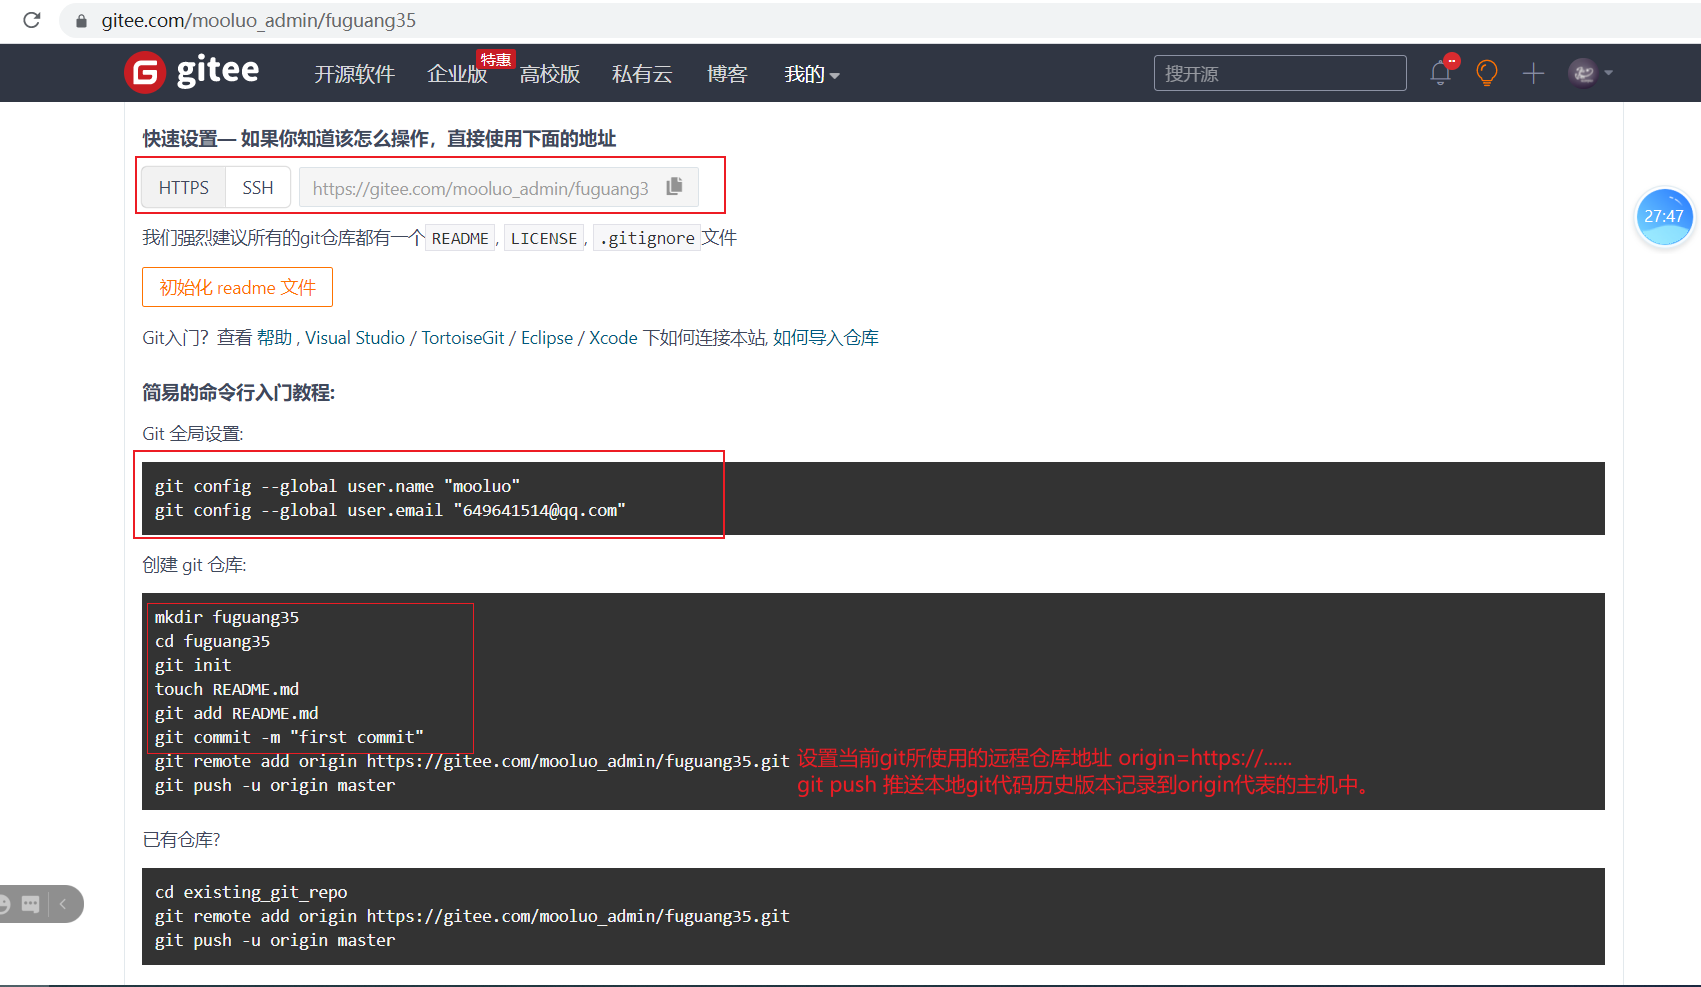Click 'cd existing_git_repo' command line
This screenshot has width=1701, height=987.
(251, 892)
